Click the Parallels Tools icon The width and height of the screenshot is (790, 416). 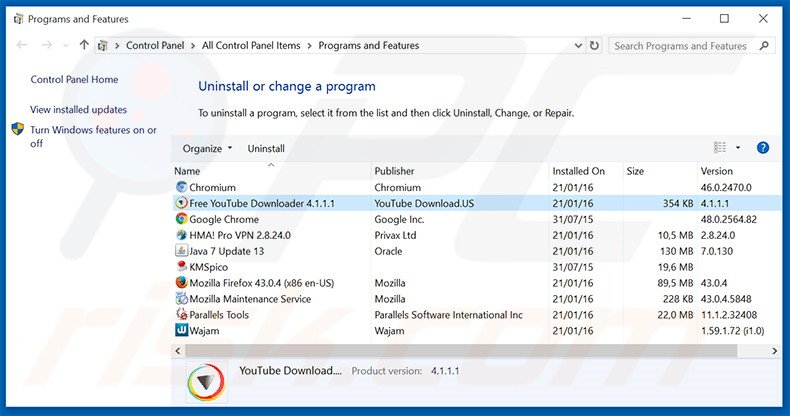click(x=181, y=314)
